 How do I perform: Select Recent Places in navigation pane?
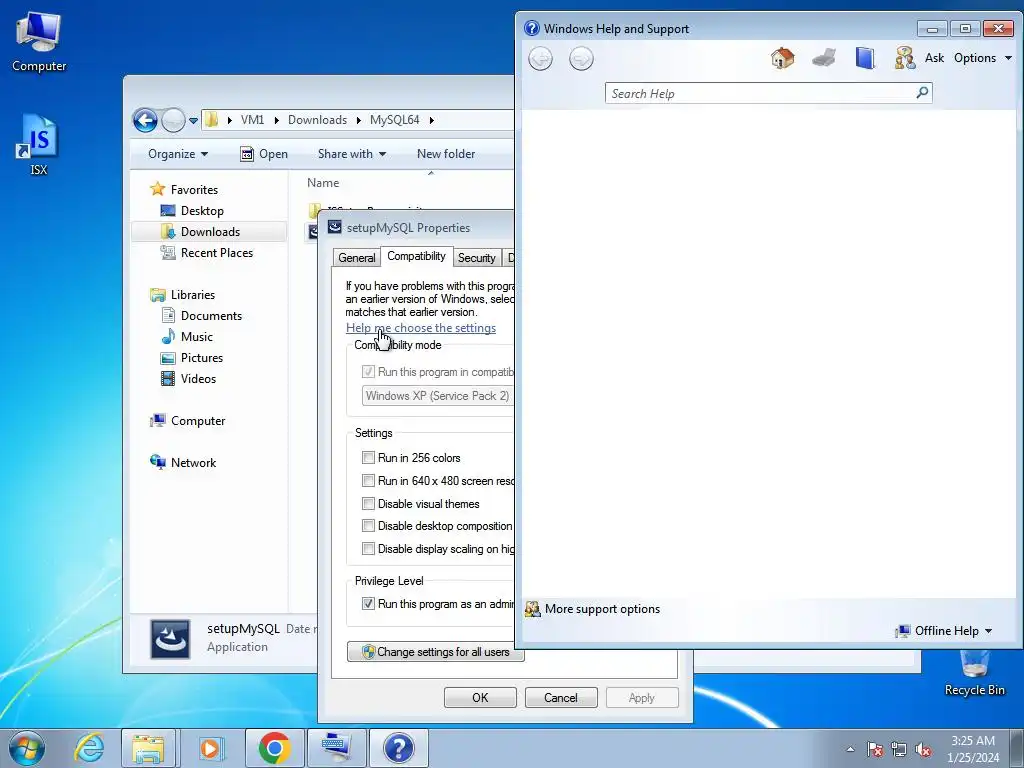tap(216, 253)
